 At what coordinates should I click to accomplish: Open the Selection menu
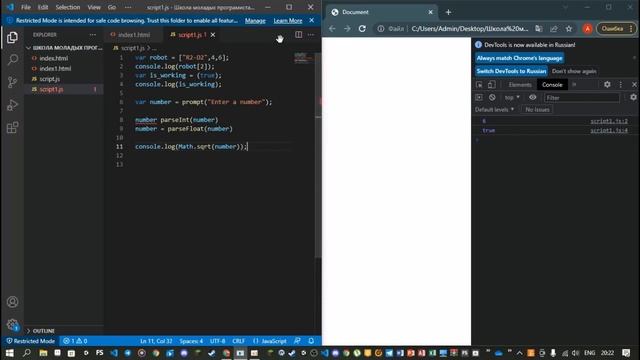(68, 7)
